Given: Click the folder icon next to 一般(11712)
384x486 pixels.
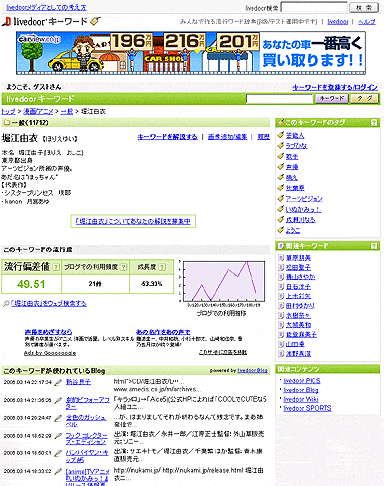Looking at the screenshot, I should (x=6, y=123).
